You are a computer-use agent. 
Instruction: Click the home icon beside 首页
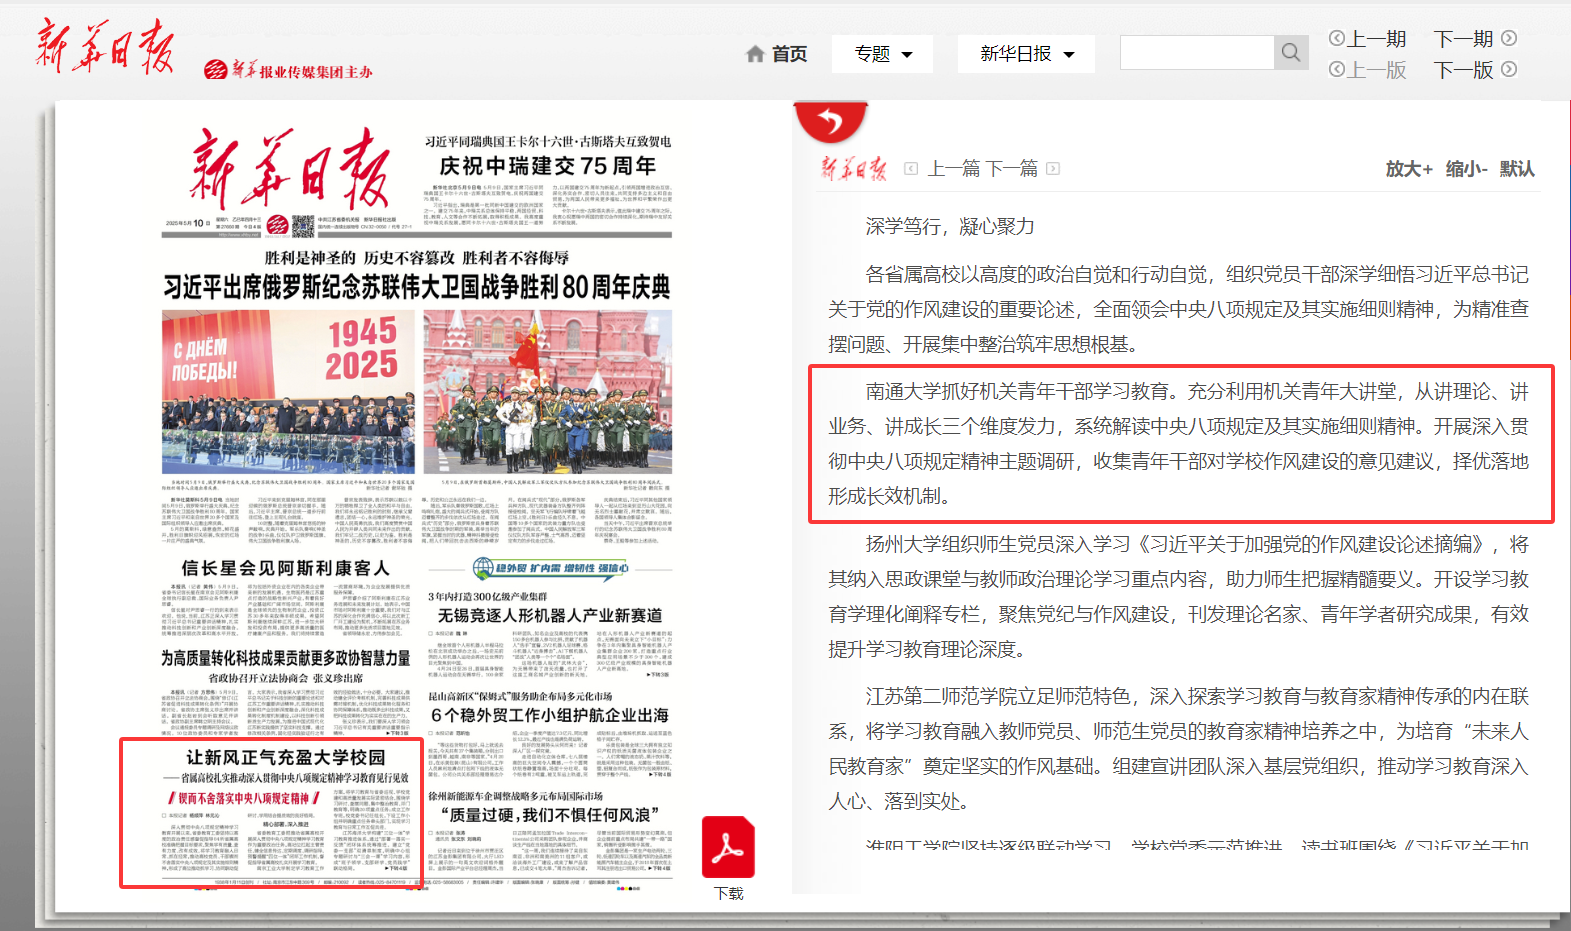tap(755, 54)
